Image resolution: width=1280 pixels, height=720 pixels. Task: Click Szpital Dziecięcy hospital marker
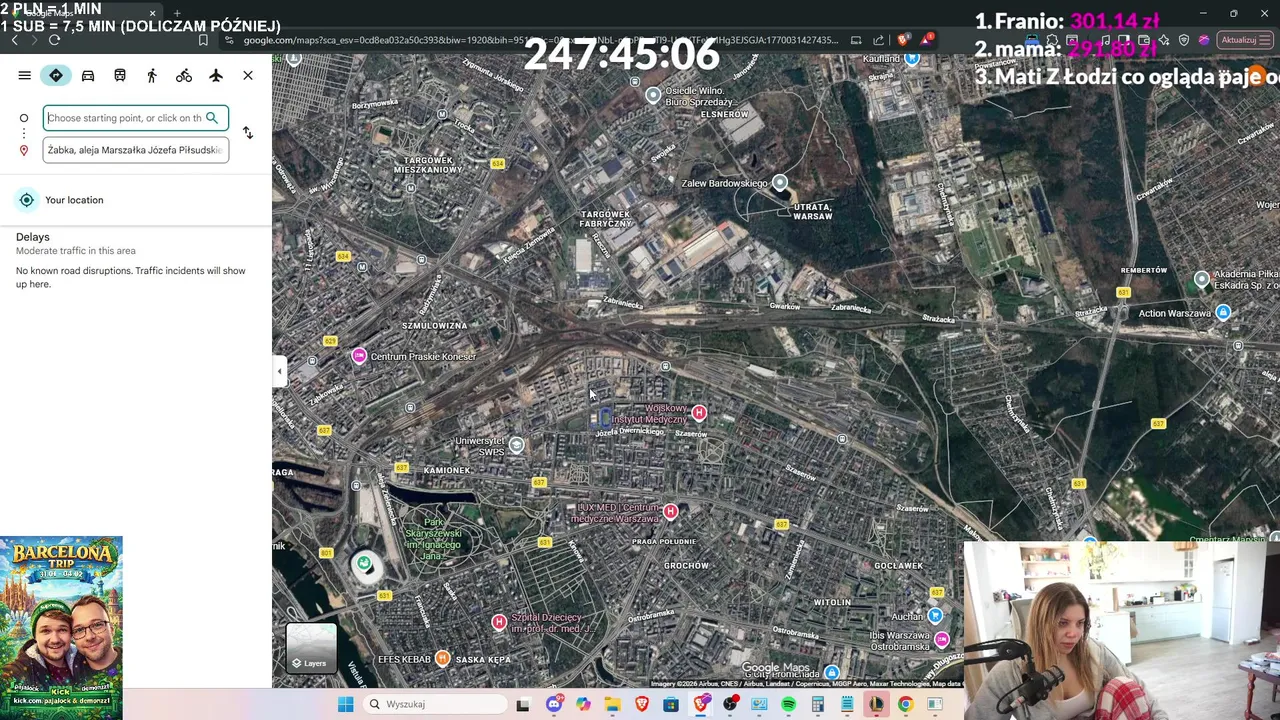pyautogui.click(x=499, y=622)
